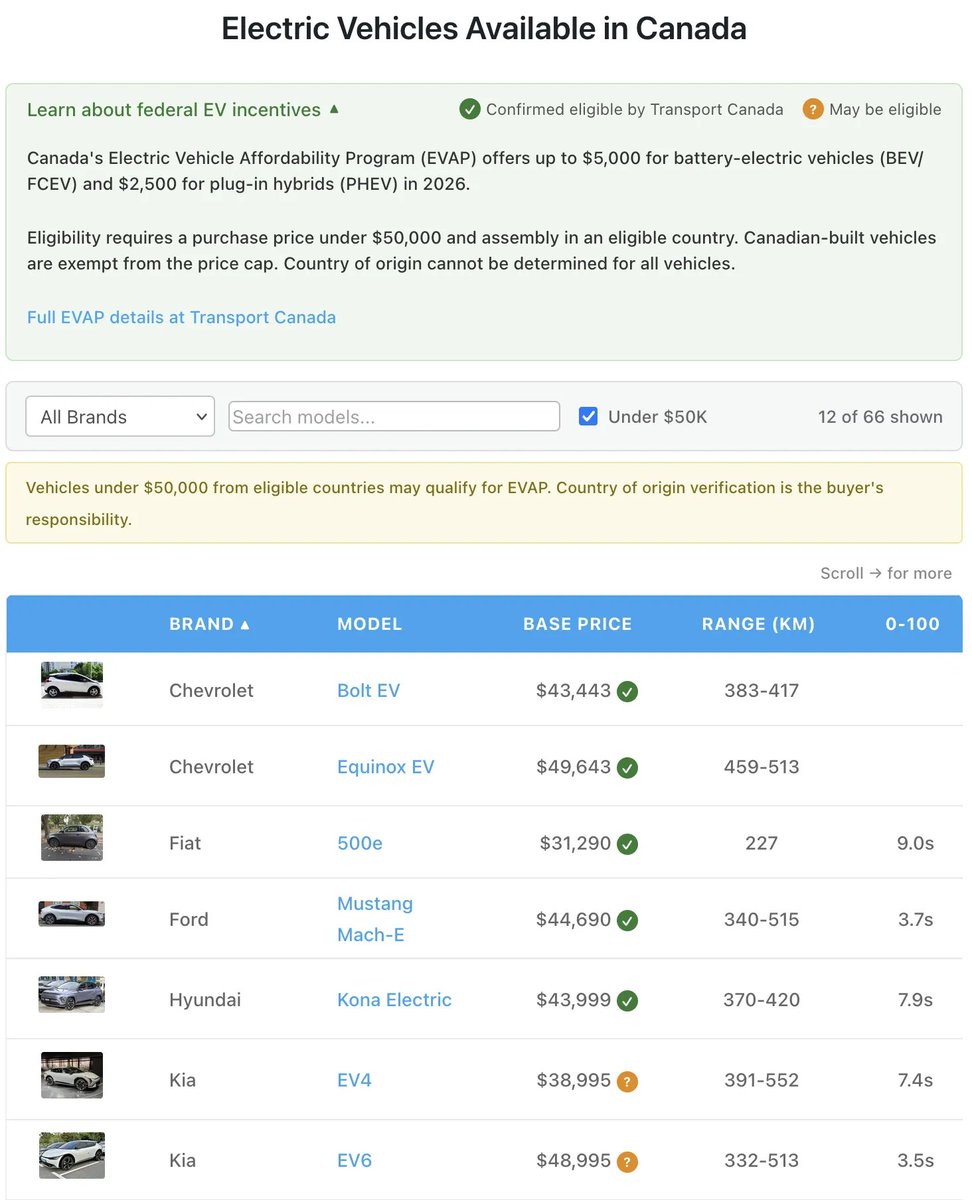This screenshot has height=1200, width=972.
Task: Click the Kia EV4 car thumbnail
Action: point(72,1075)
